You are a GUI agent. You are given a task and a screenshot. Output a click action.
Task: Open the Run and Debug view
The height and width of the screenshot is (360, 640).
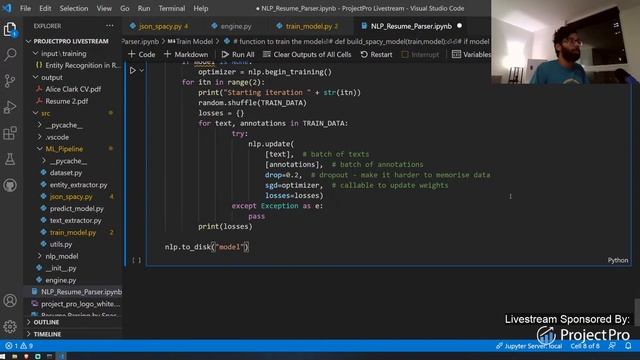pos(10,107)
